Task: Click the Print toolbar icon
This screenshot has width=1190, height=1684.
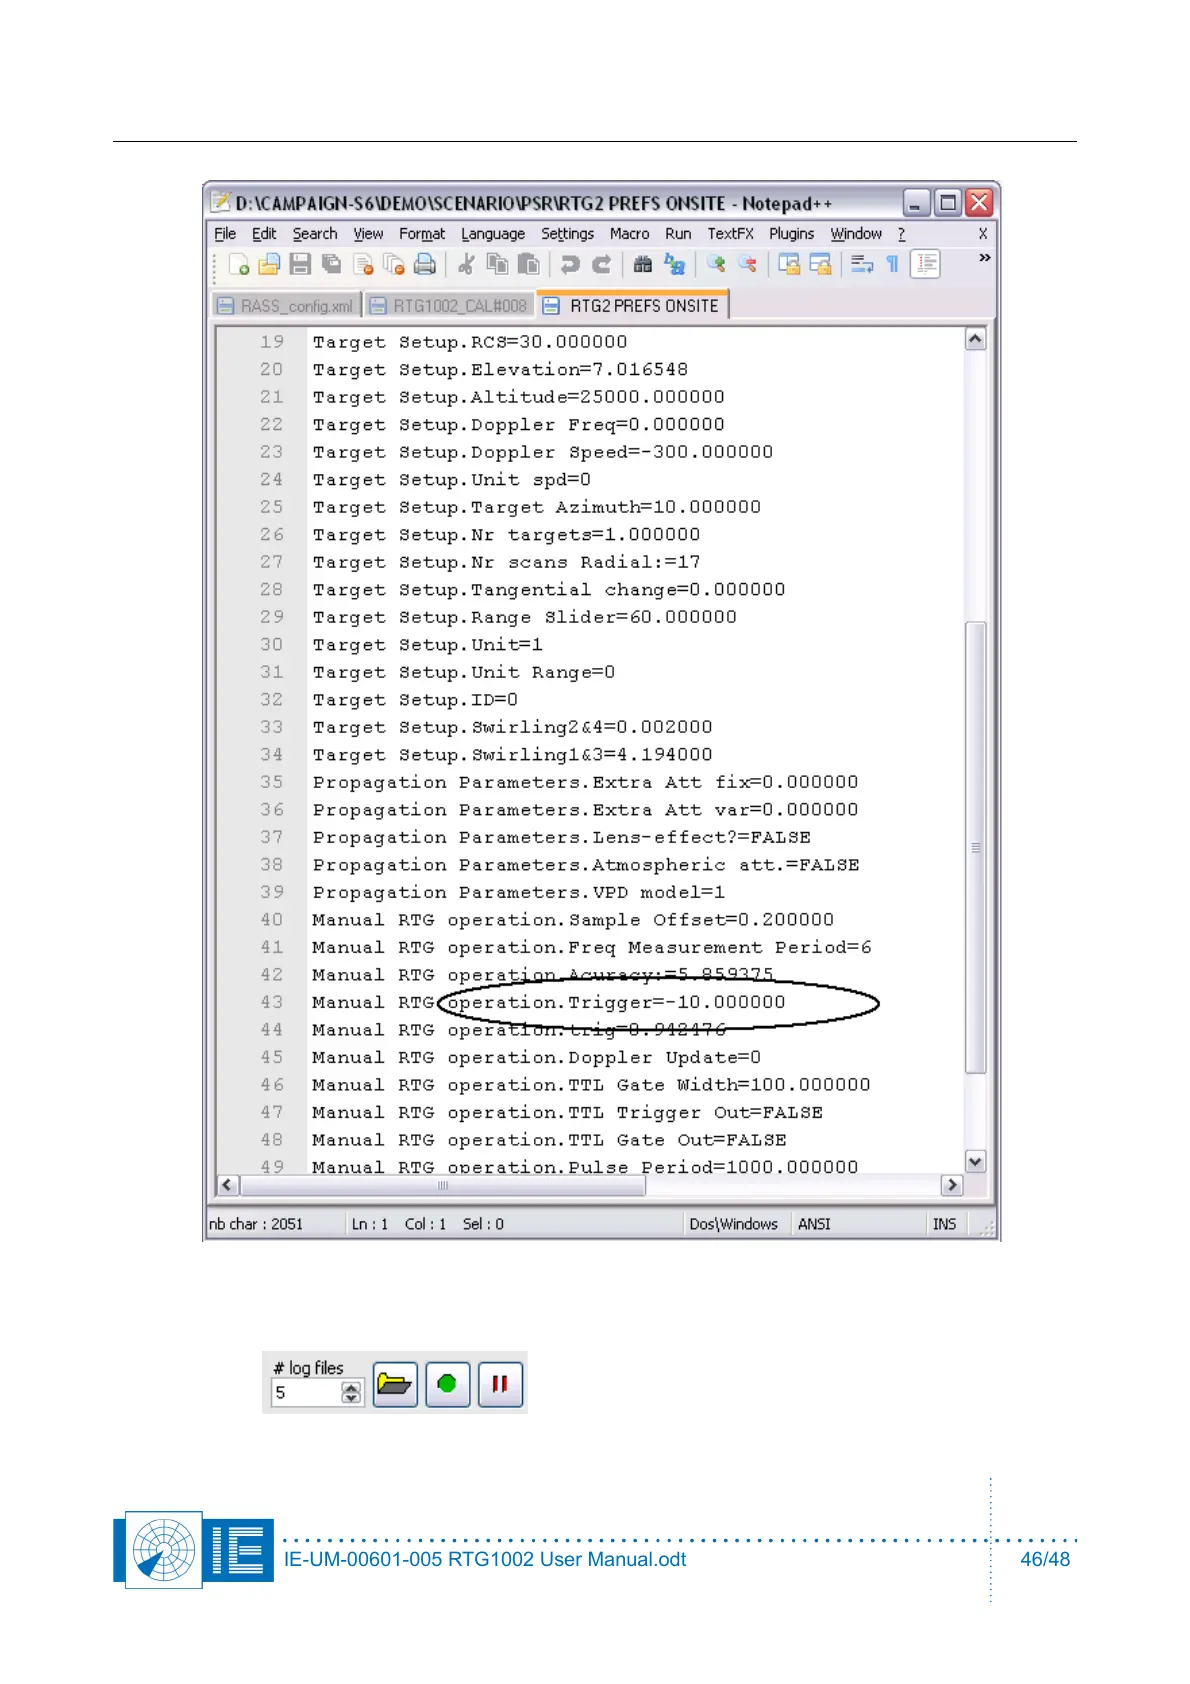Action: click(x=425, y=264)
